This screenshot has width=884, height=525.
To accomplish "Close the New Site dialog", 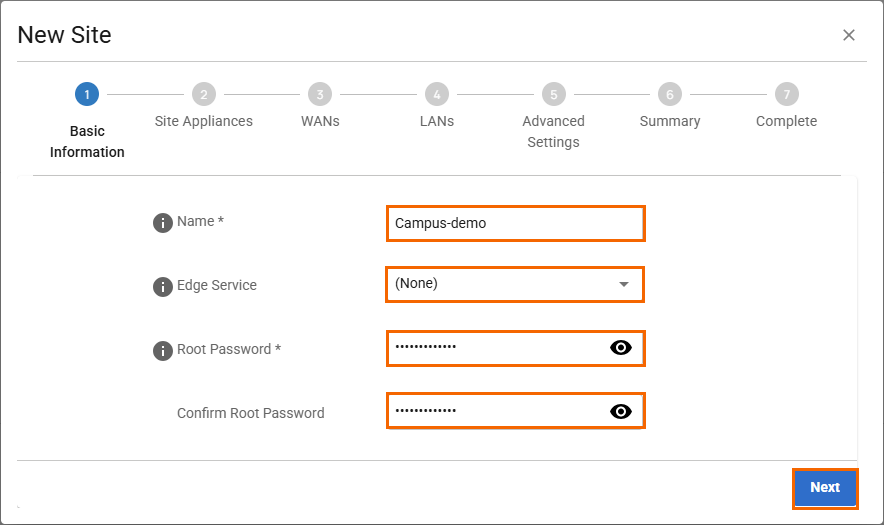I will [x=848, y=35].
